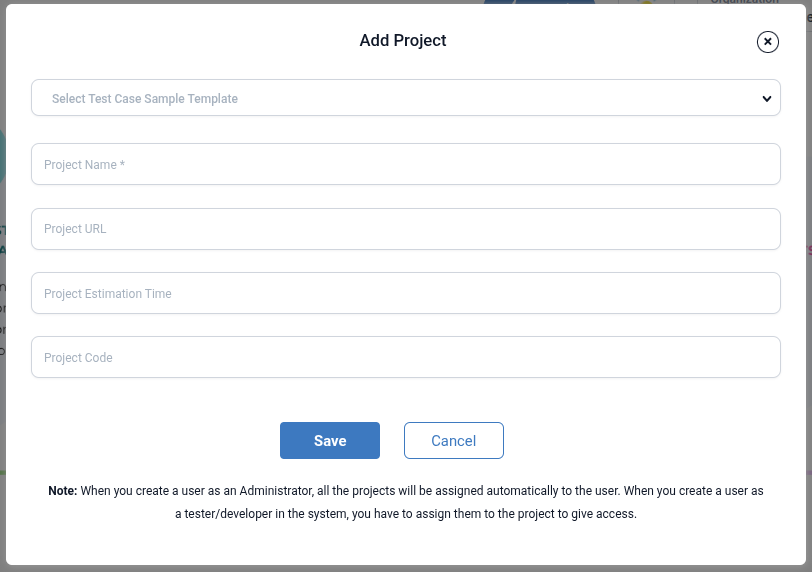Click note line mentioning tester/developer access

[x=406, y=514]
